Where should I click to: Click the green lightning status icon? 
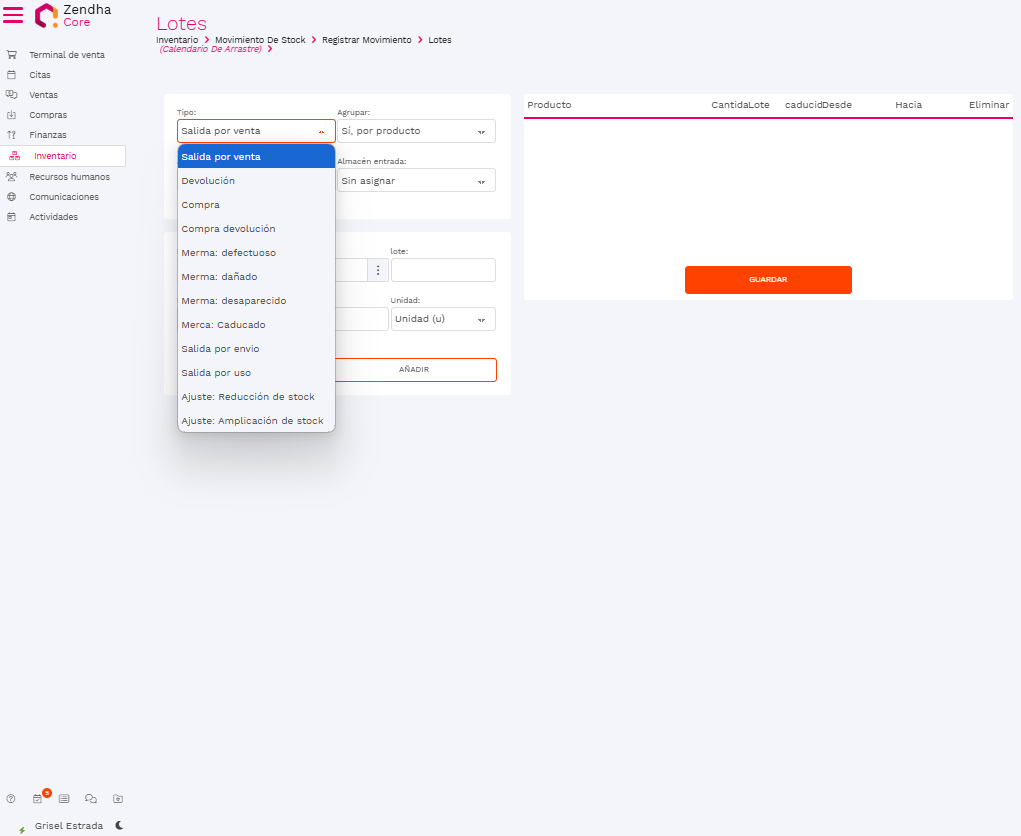pyautogui.click(x=22, y=830)
